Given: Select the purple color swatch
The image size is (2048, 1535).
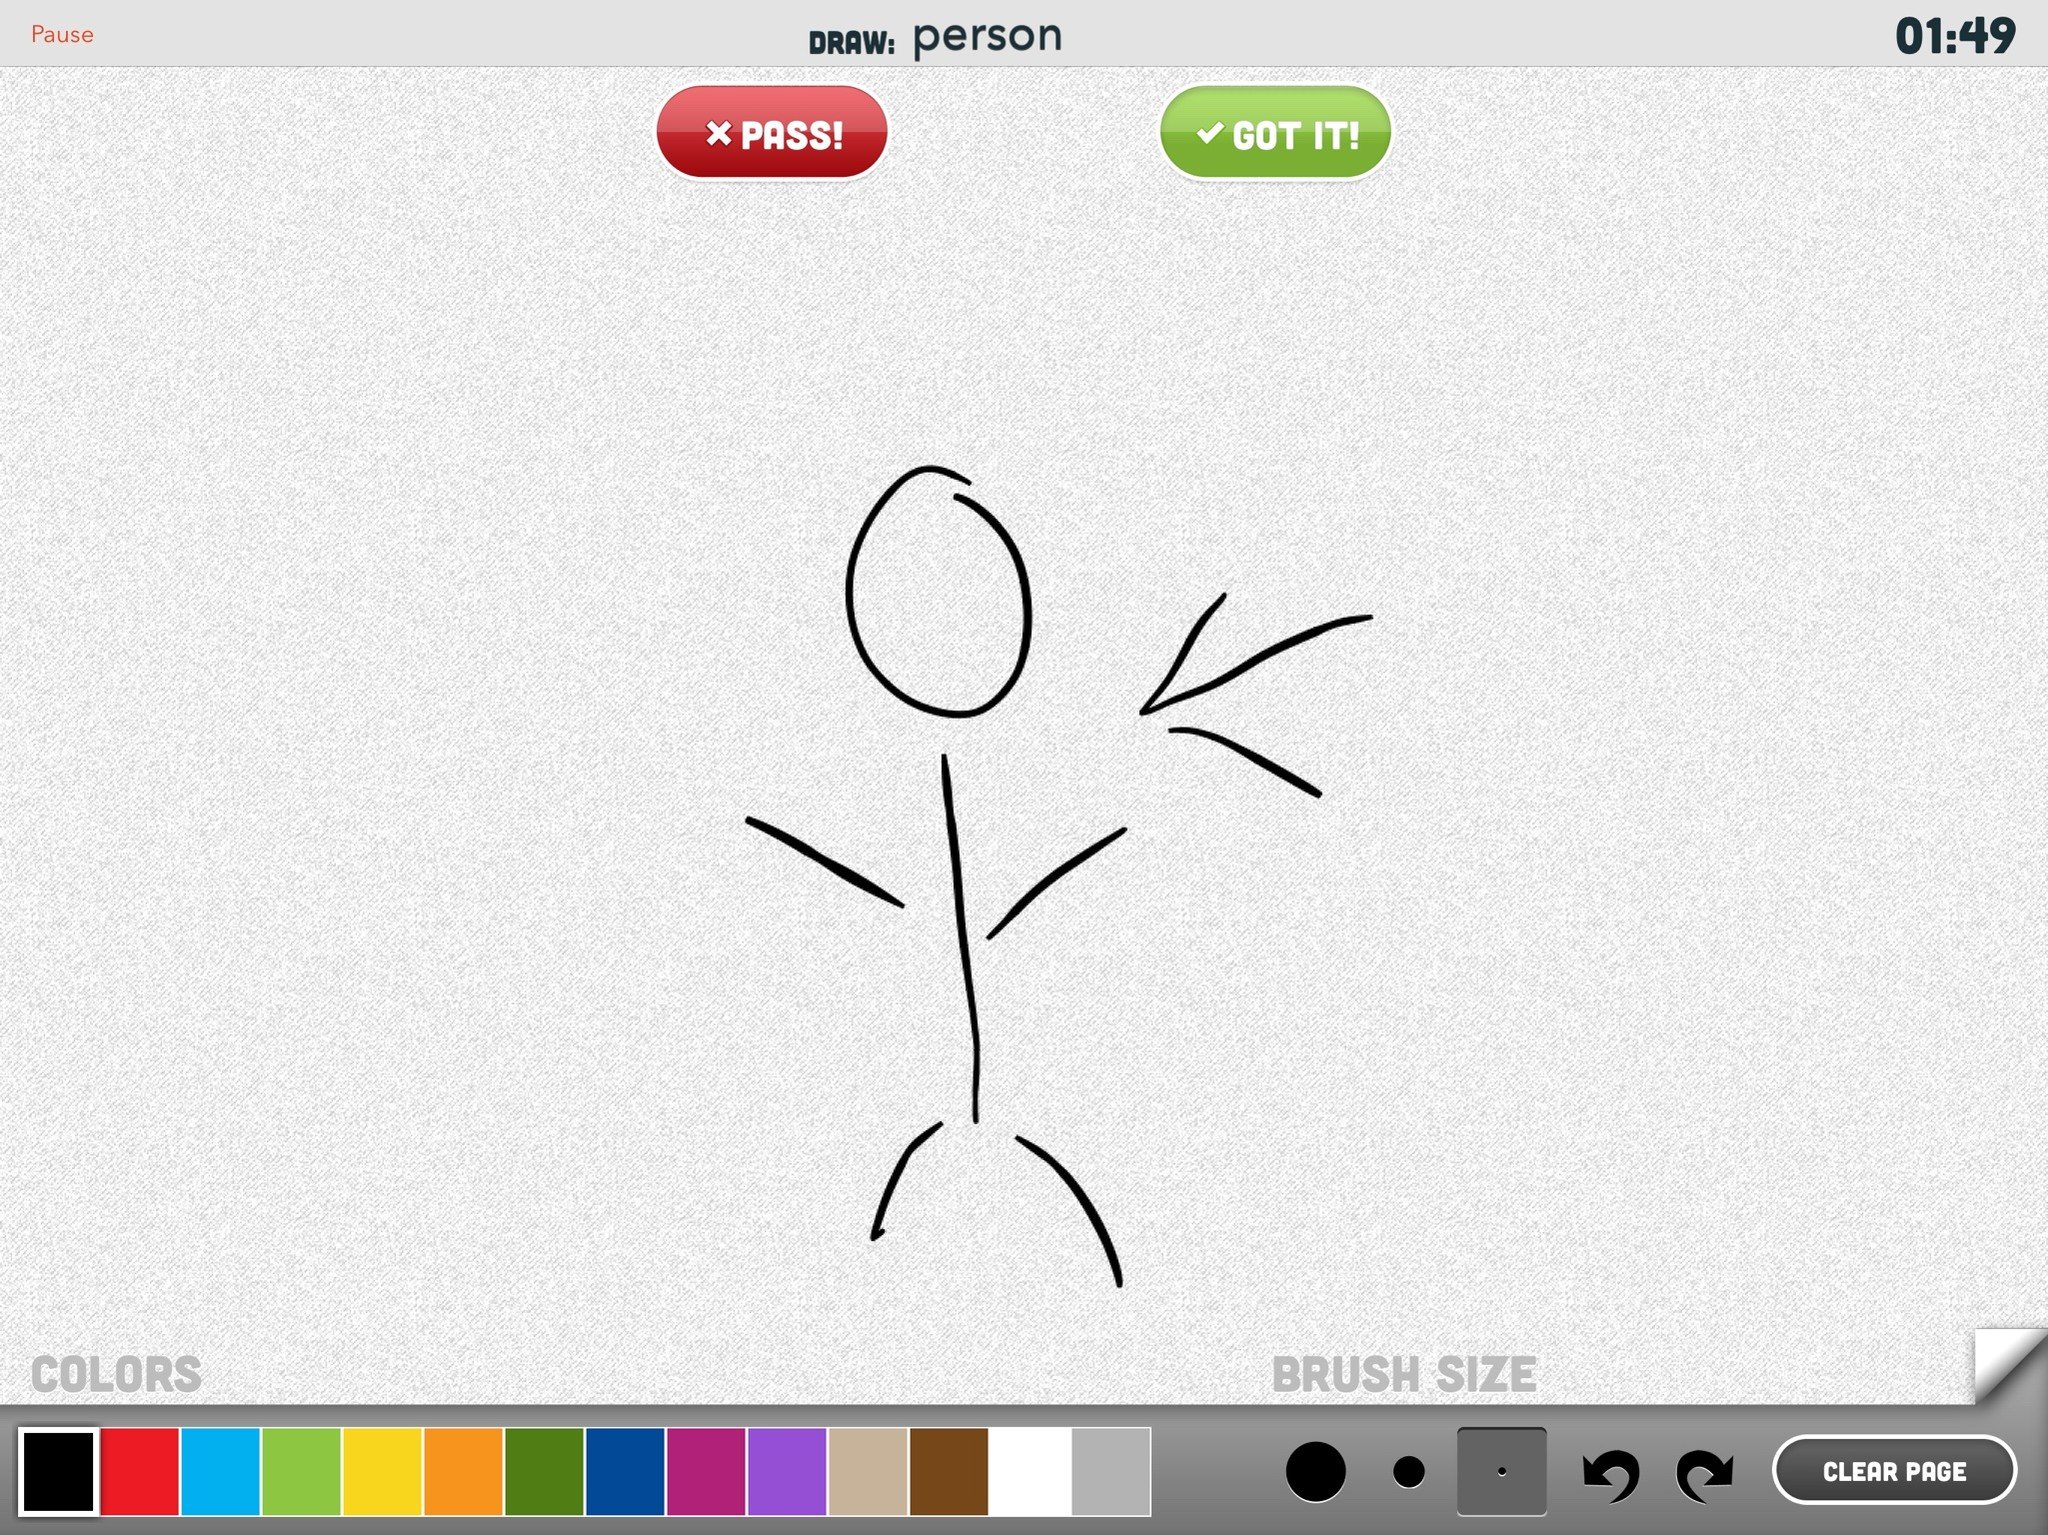Looking at the screenshot, I should point(787,1471).
